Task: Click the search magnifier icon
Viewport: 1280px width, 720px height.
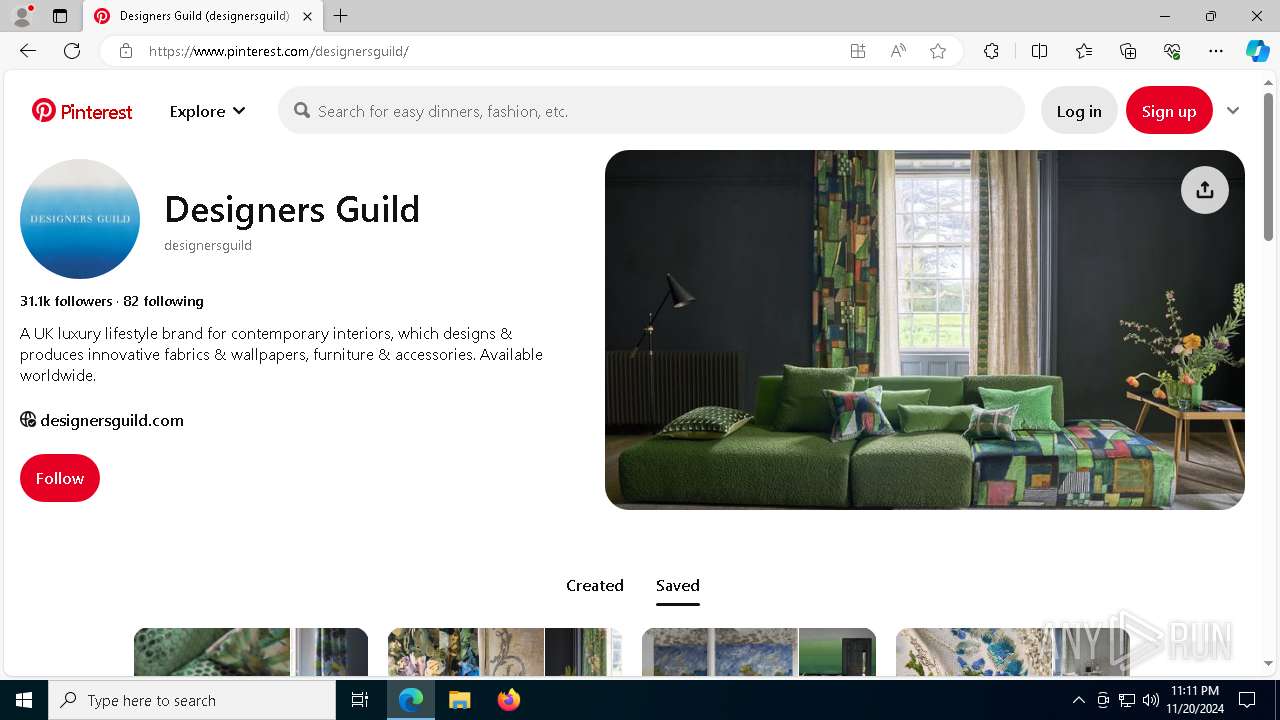Action: pyautogui.click(x=301, y=111)
